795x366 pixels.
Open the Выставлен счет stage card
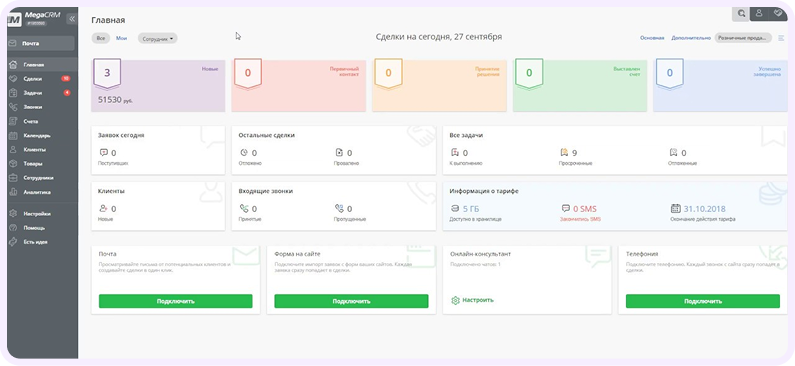coord(580,86)
